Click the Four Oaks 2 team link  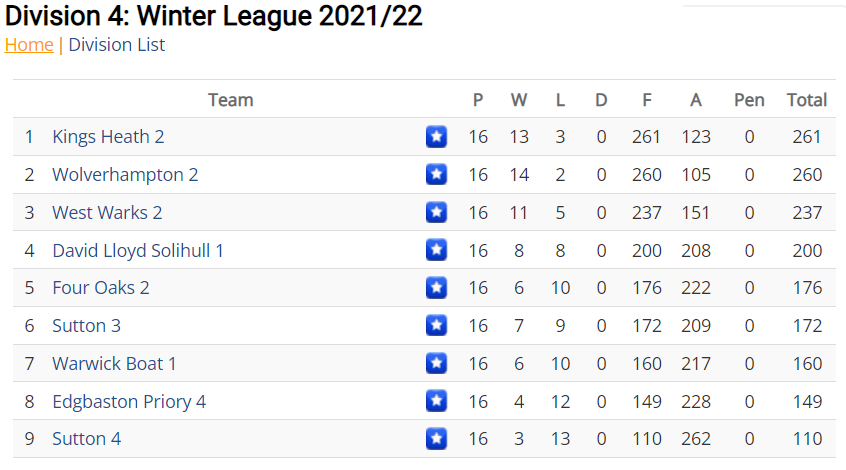click(x=100, y=288)
